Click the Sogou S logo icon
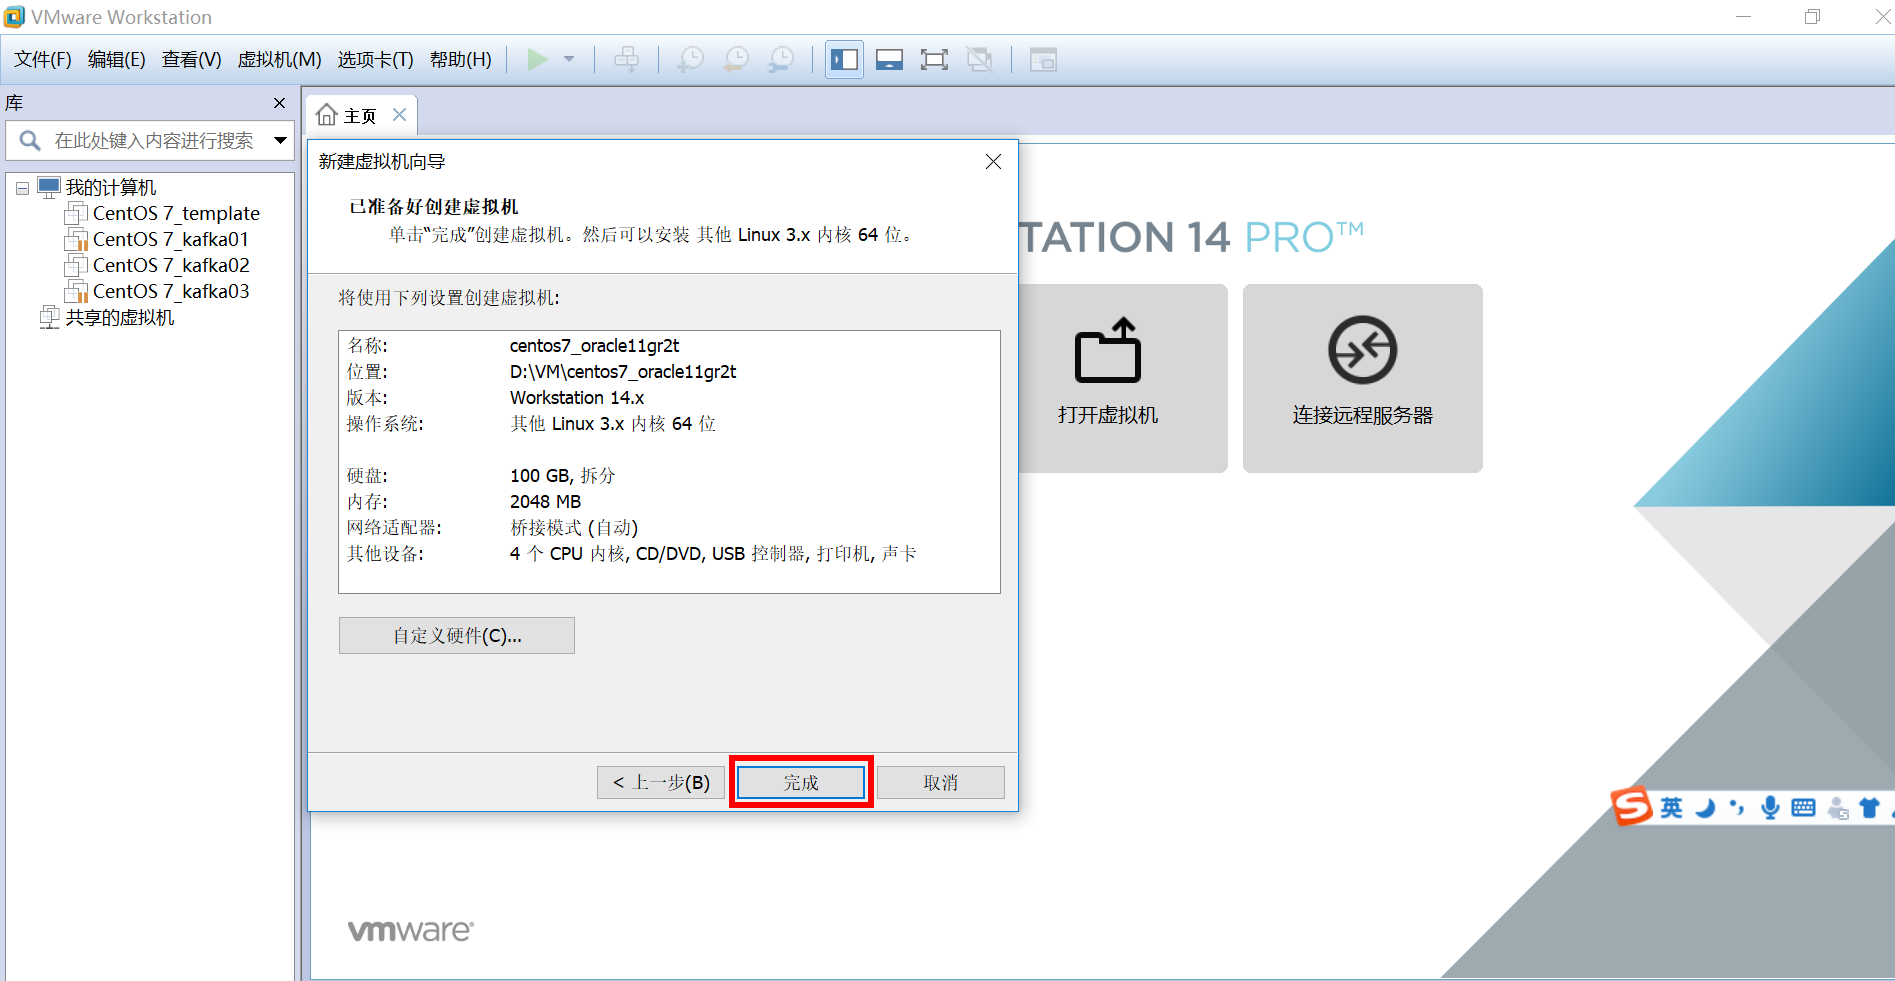This screenshot has width=1895, height=981. click(x=1631, y=806)
